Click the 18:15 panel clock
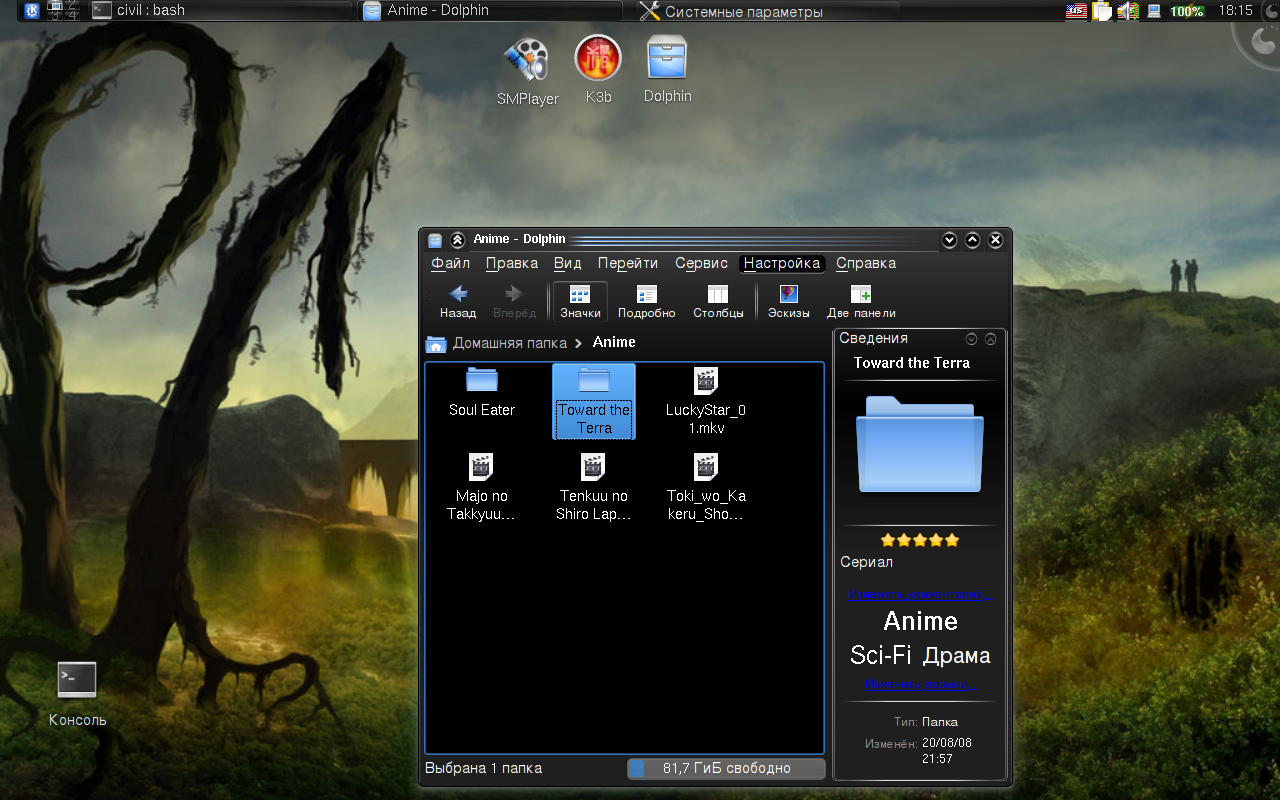1280x800 pixels. coord(1236,11)
